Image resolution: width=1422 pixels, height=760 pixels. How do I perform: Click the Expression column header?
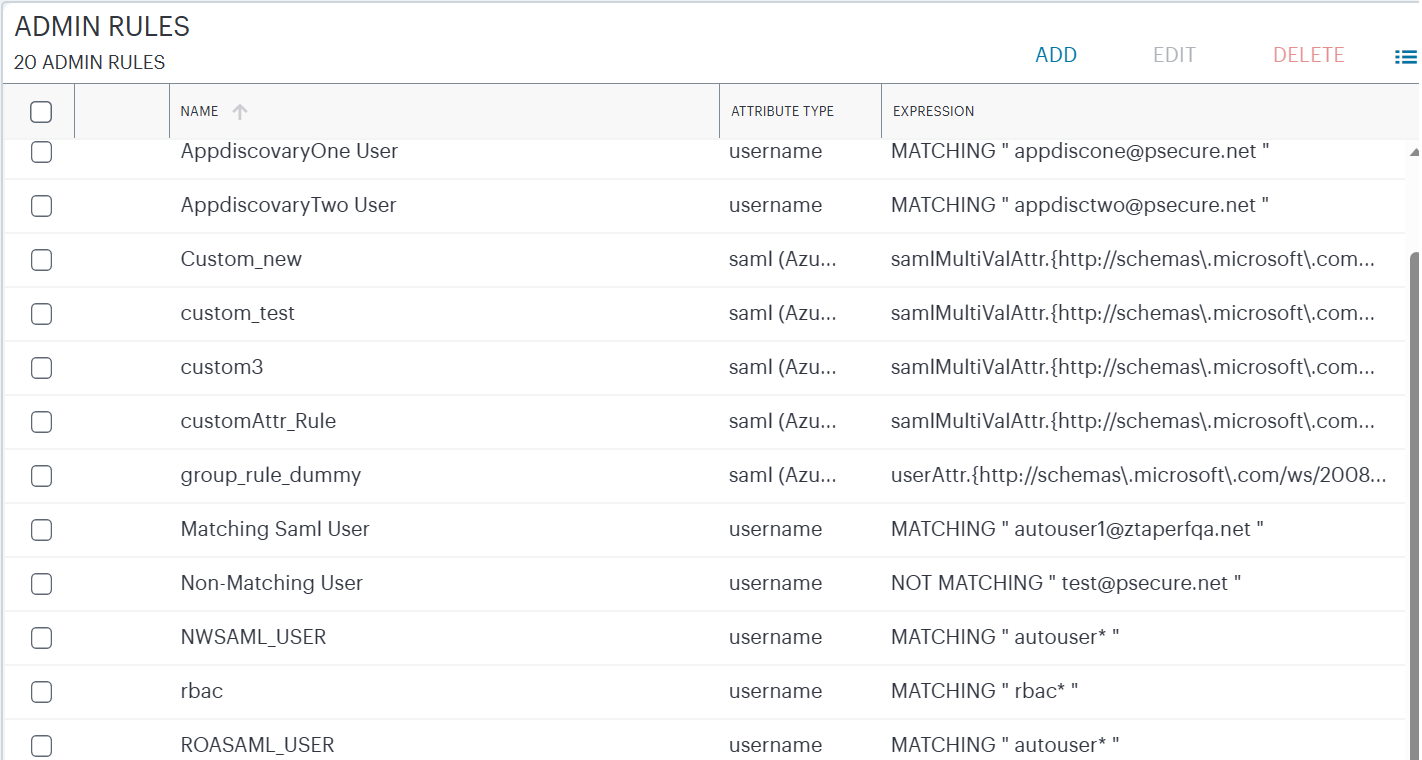point(933,112)
